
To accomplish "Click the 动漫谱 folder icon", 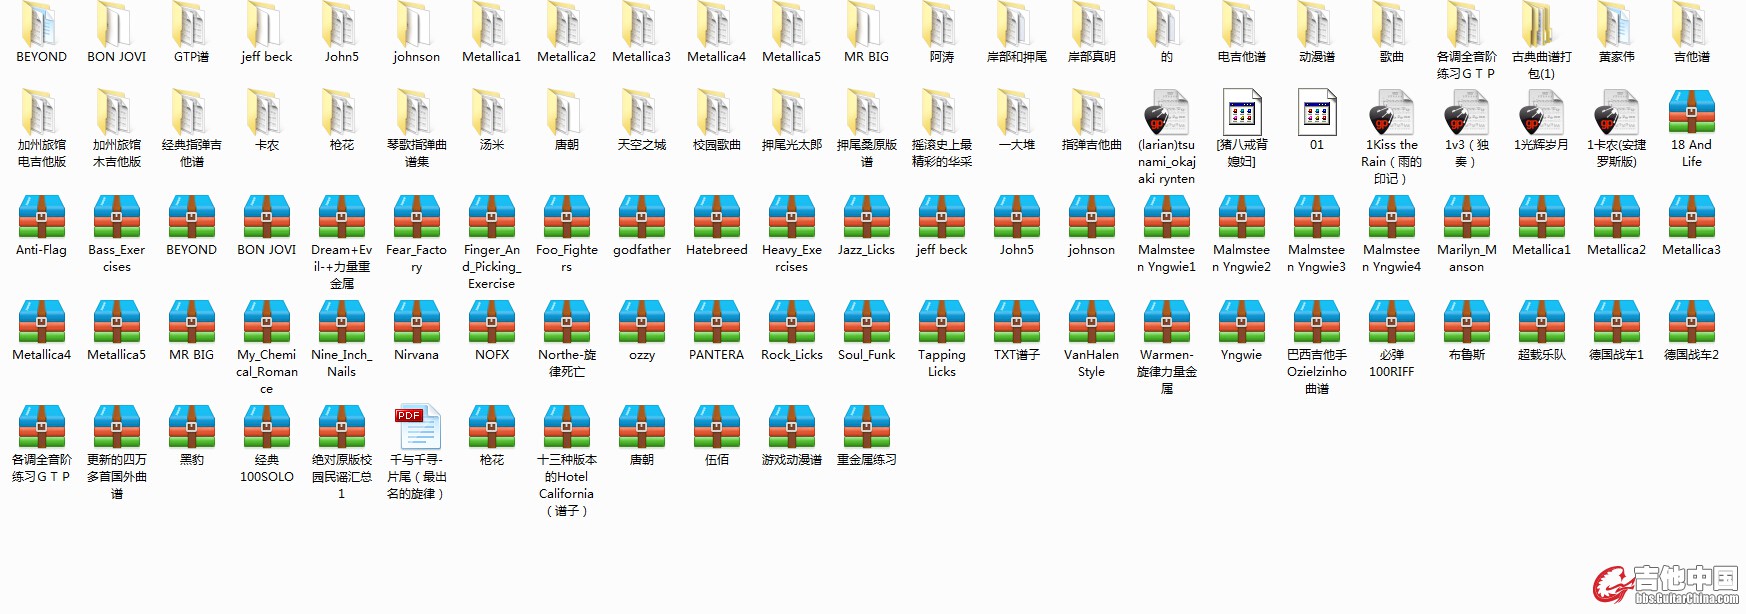I will 1315,24.
